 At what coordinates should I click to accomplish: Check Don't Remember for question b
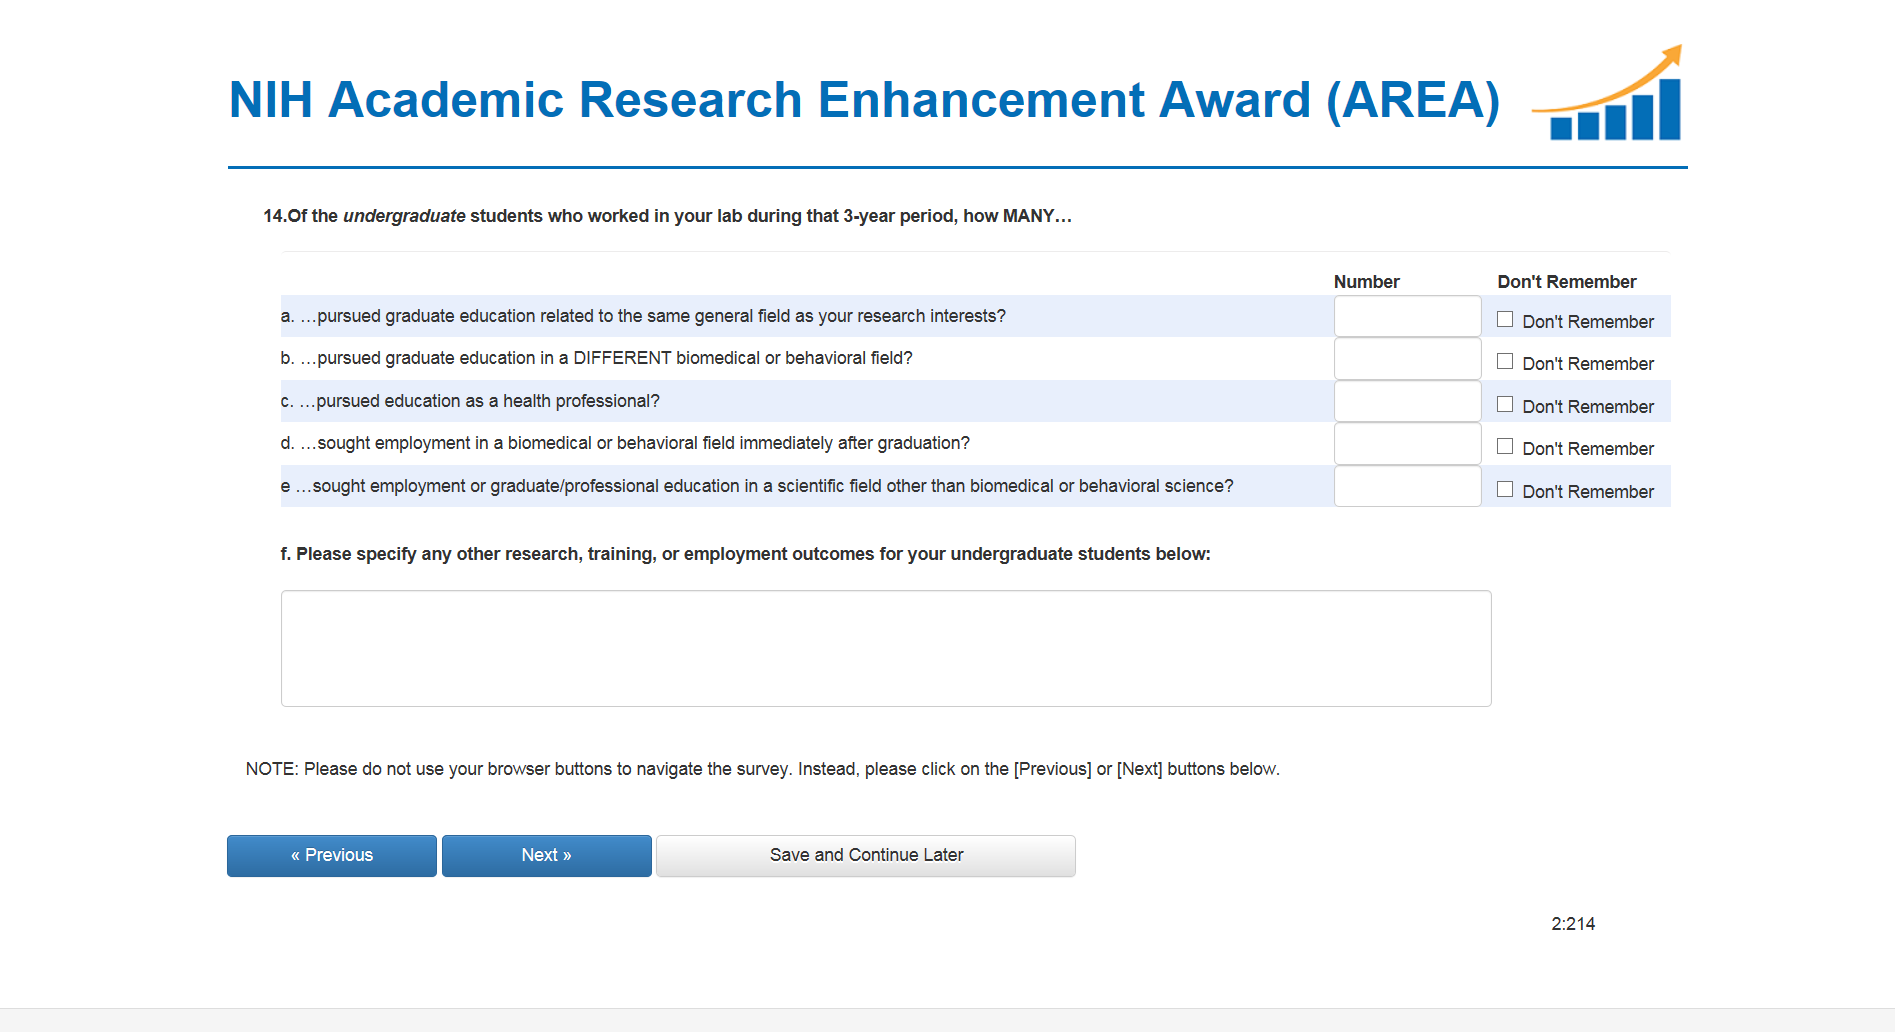click(x=1505, y=362)
